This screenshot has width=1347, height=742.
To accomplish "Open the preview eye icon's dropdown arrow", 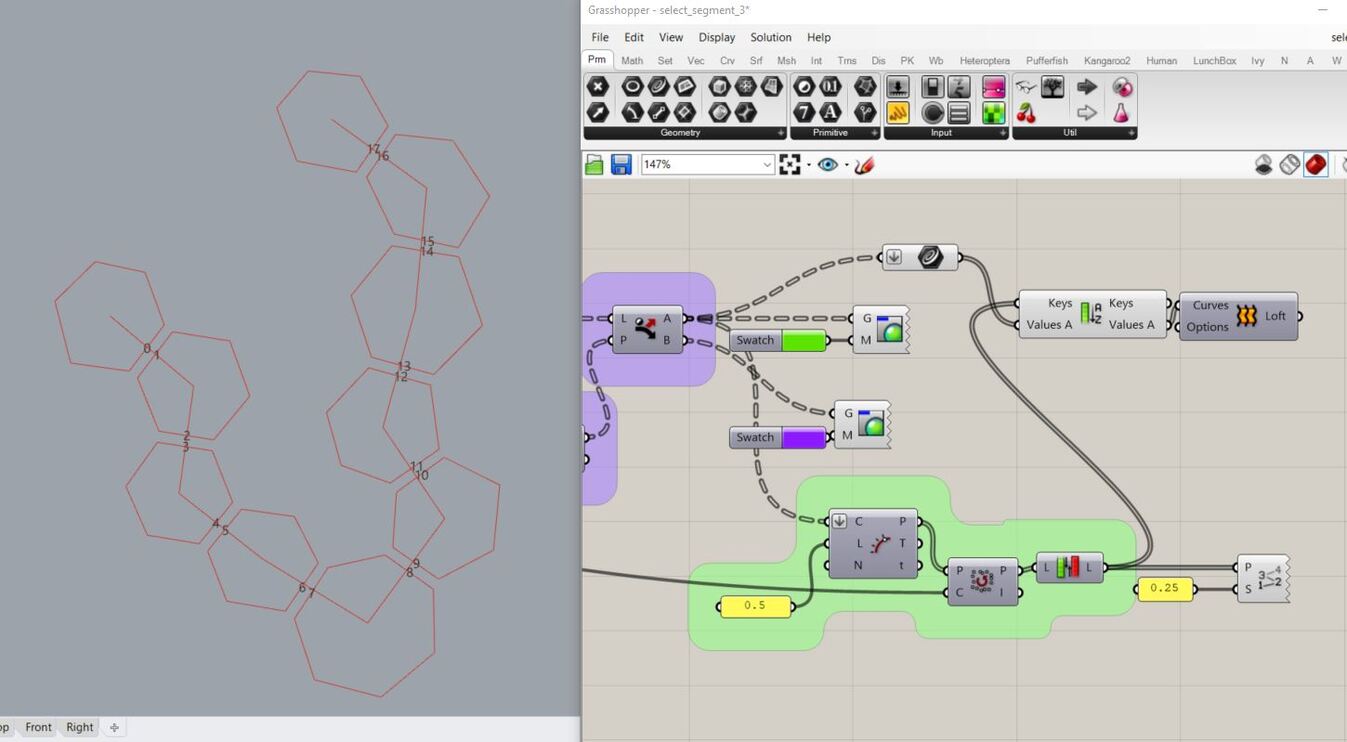I will click(846, 164).
